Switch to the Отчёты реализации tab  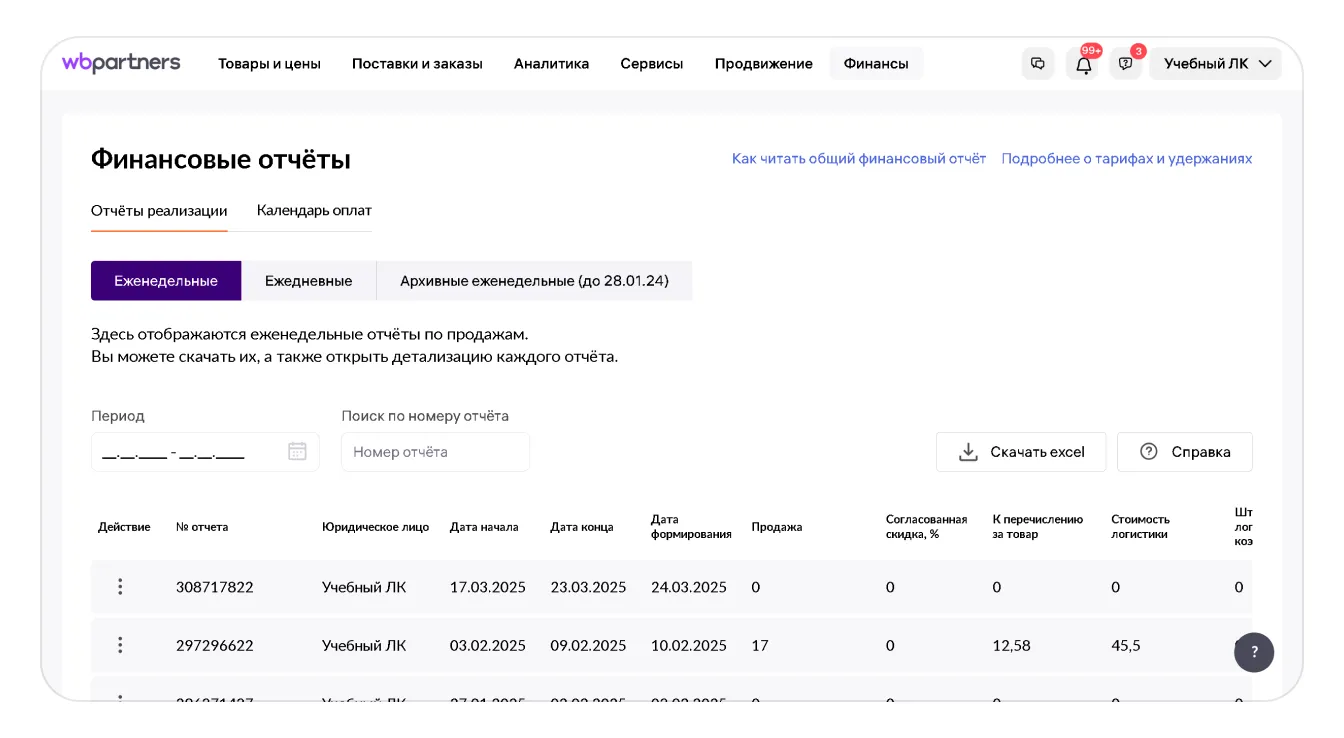(x=159, y=211)
